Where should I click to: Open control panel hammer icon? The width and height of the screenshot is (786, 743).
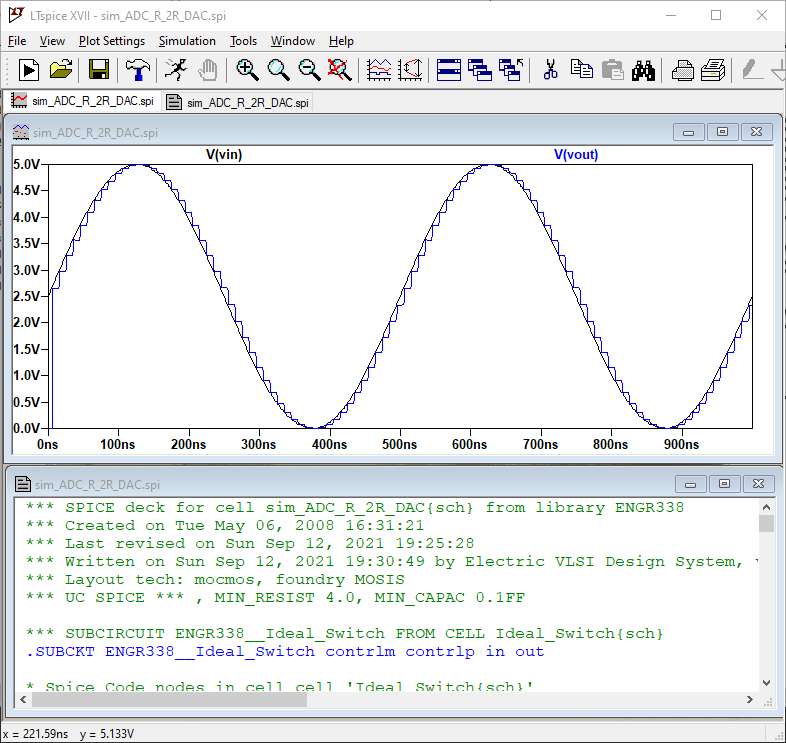pos(137,70)
